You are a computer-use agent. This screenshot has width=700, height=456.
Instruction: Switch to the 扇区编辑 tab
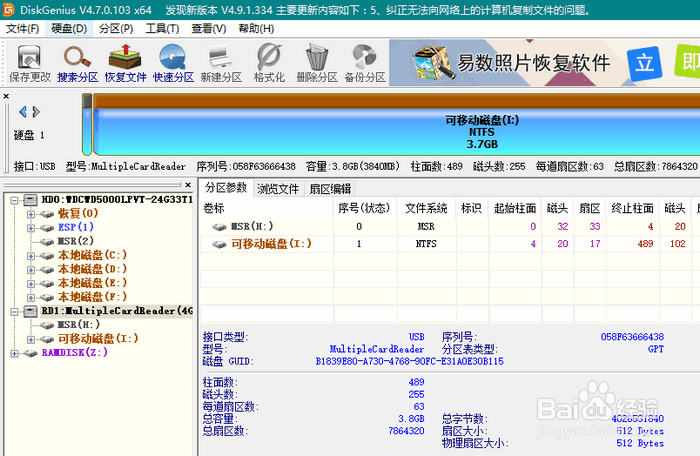[x=330, y=189]
